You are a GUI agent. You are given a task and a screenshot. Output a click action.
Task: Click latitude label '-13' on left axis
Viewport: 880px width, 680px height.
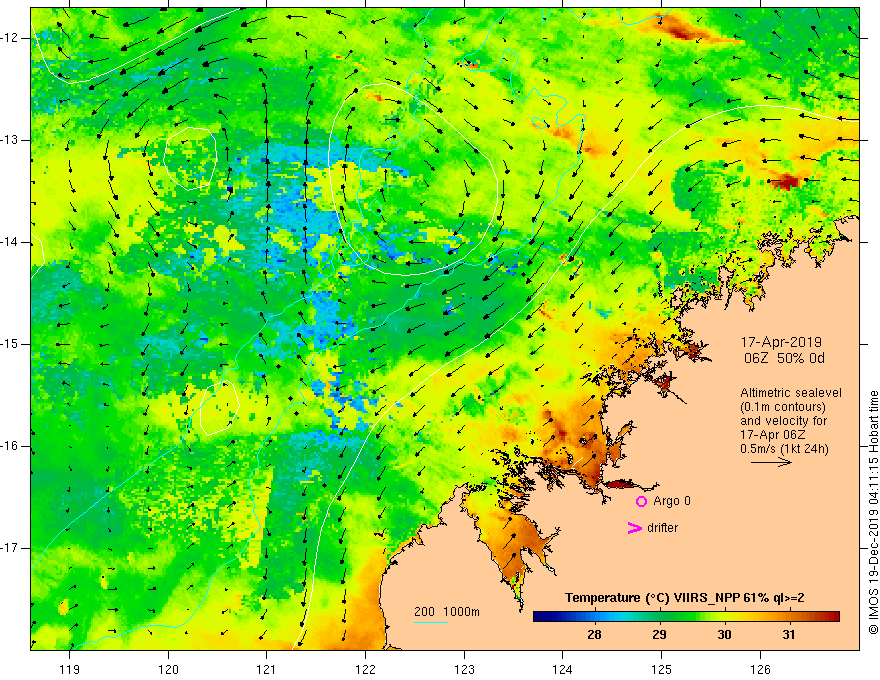[11, 140]
